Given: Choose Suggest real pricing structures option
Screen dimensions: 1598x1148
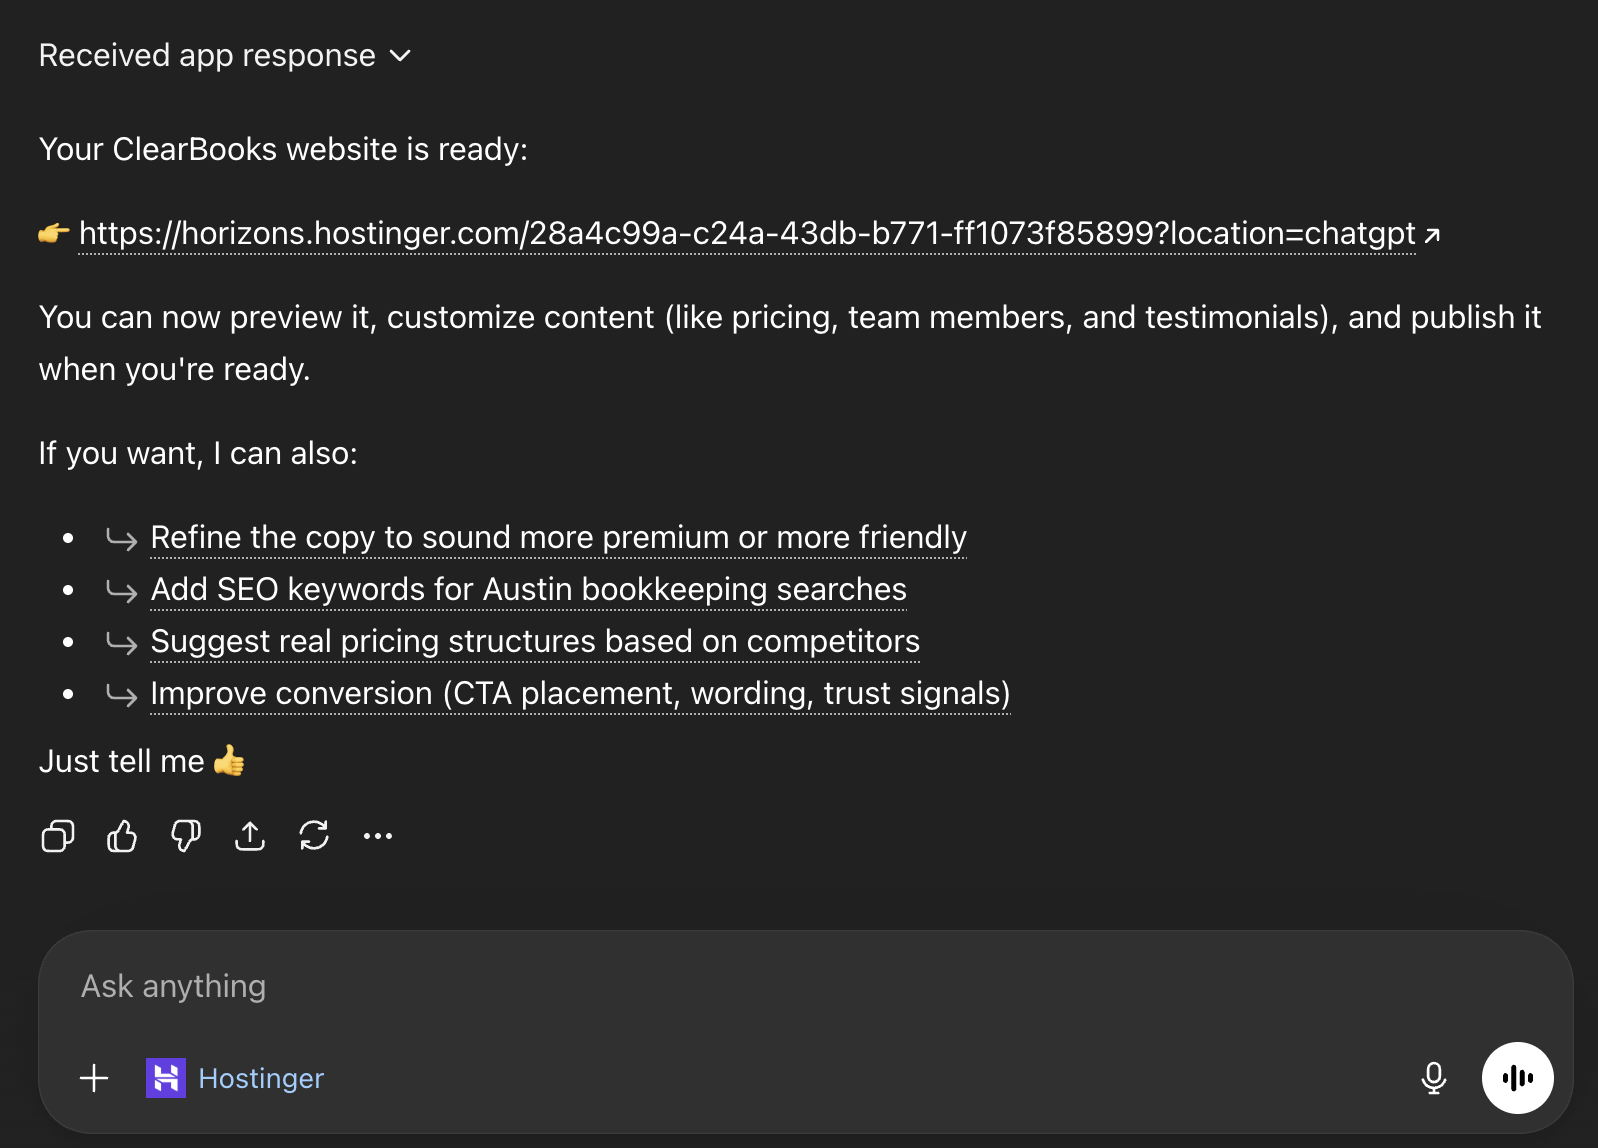Looking at the screenshot, I should (534, 642).
